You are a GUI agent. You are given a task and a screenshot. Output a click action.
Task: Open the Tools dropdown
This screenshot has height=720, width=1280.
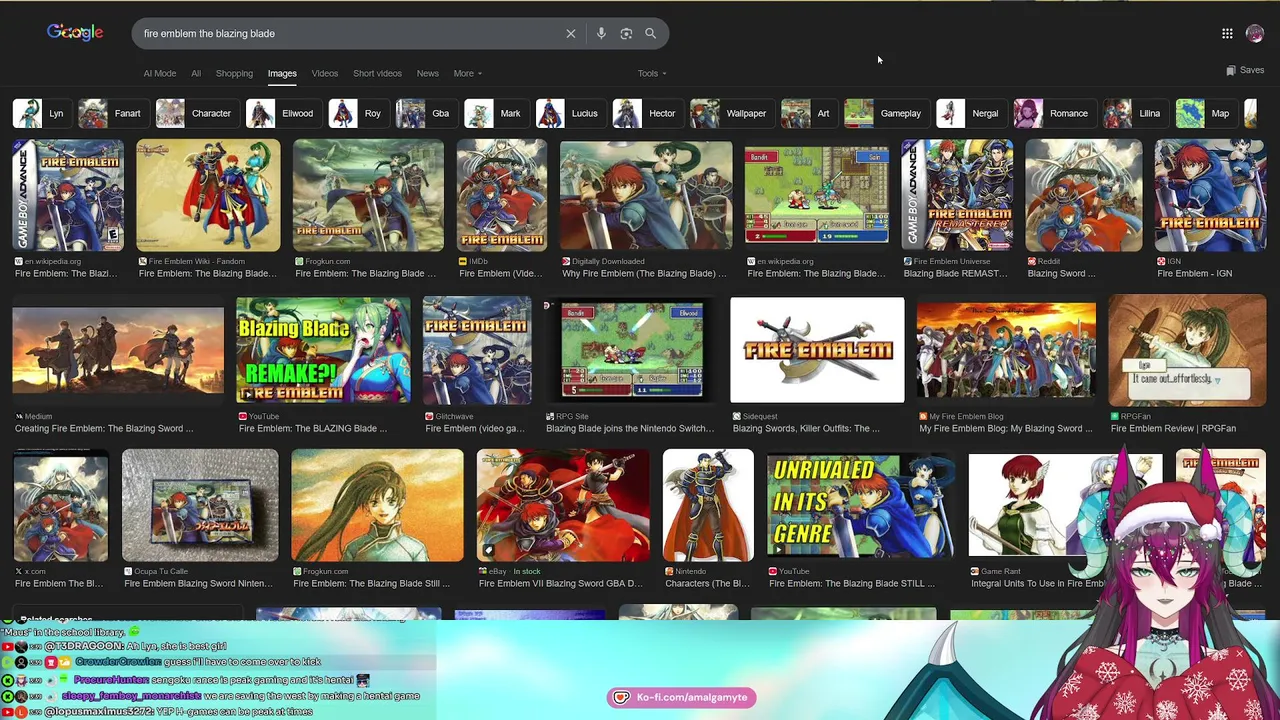coord(652,73)
